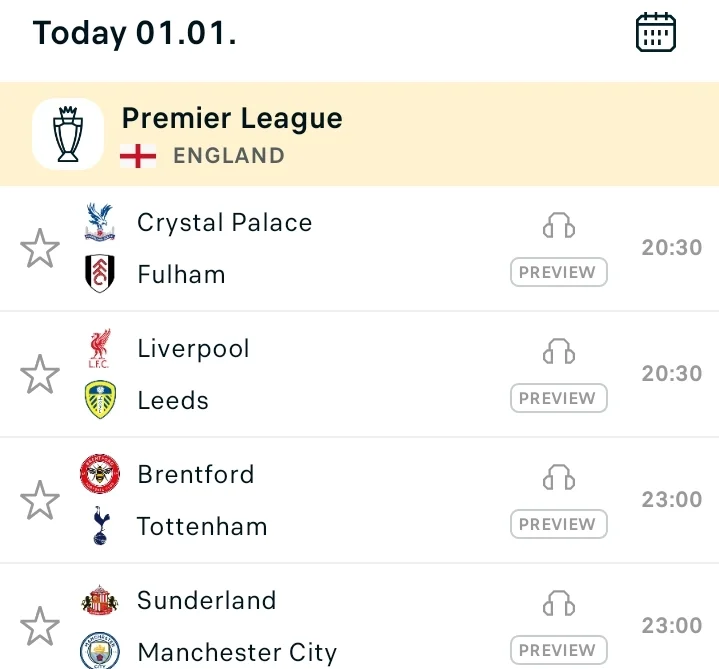
Task: Favorite the Crystal Palace vs Fulham match
Action: pyautogui.click(x=40, y=248)
